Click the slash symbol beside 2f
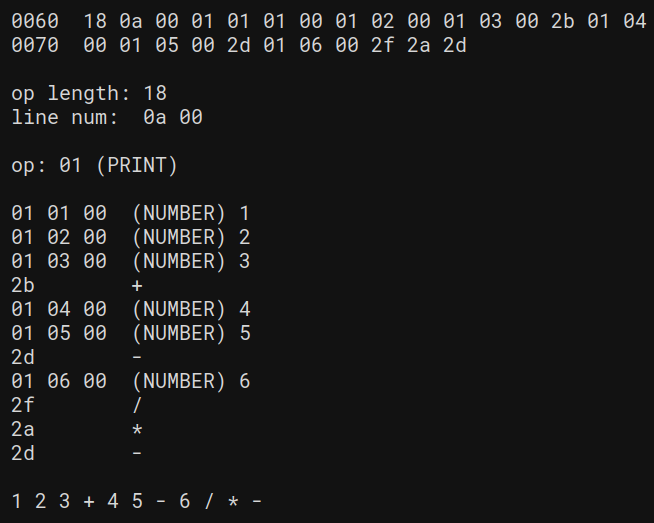The width and height of the screenshot is (654, 523). [x=137, y=405]
